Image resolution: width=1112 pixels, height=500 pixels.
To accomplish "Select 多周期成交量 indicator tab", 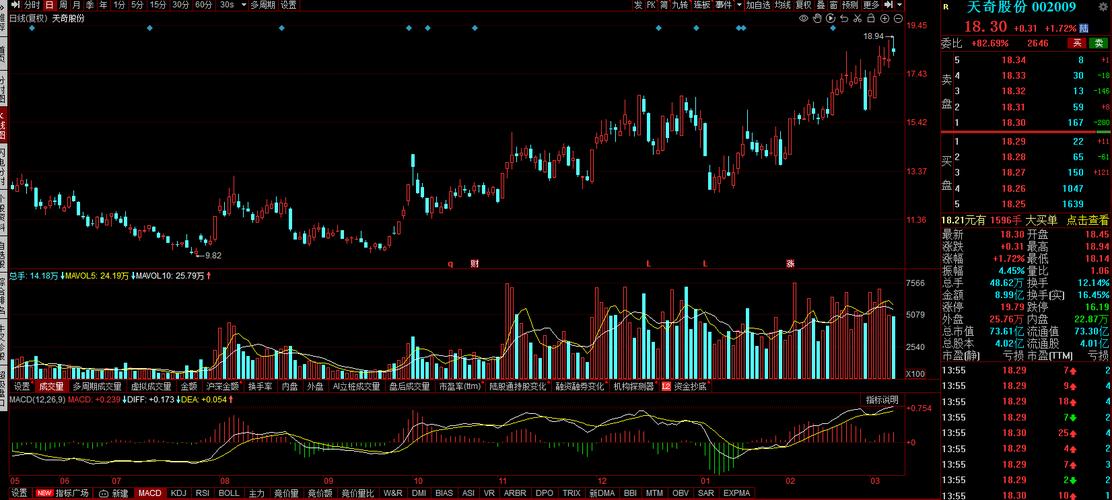I will 96,387.
